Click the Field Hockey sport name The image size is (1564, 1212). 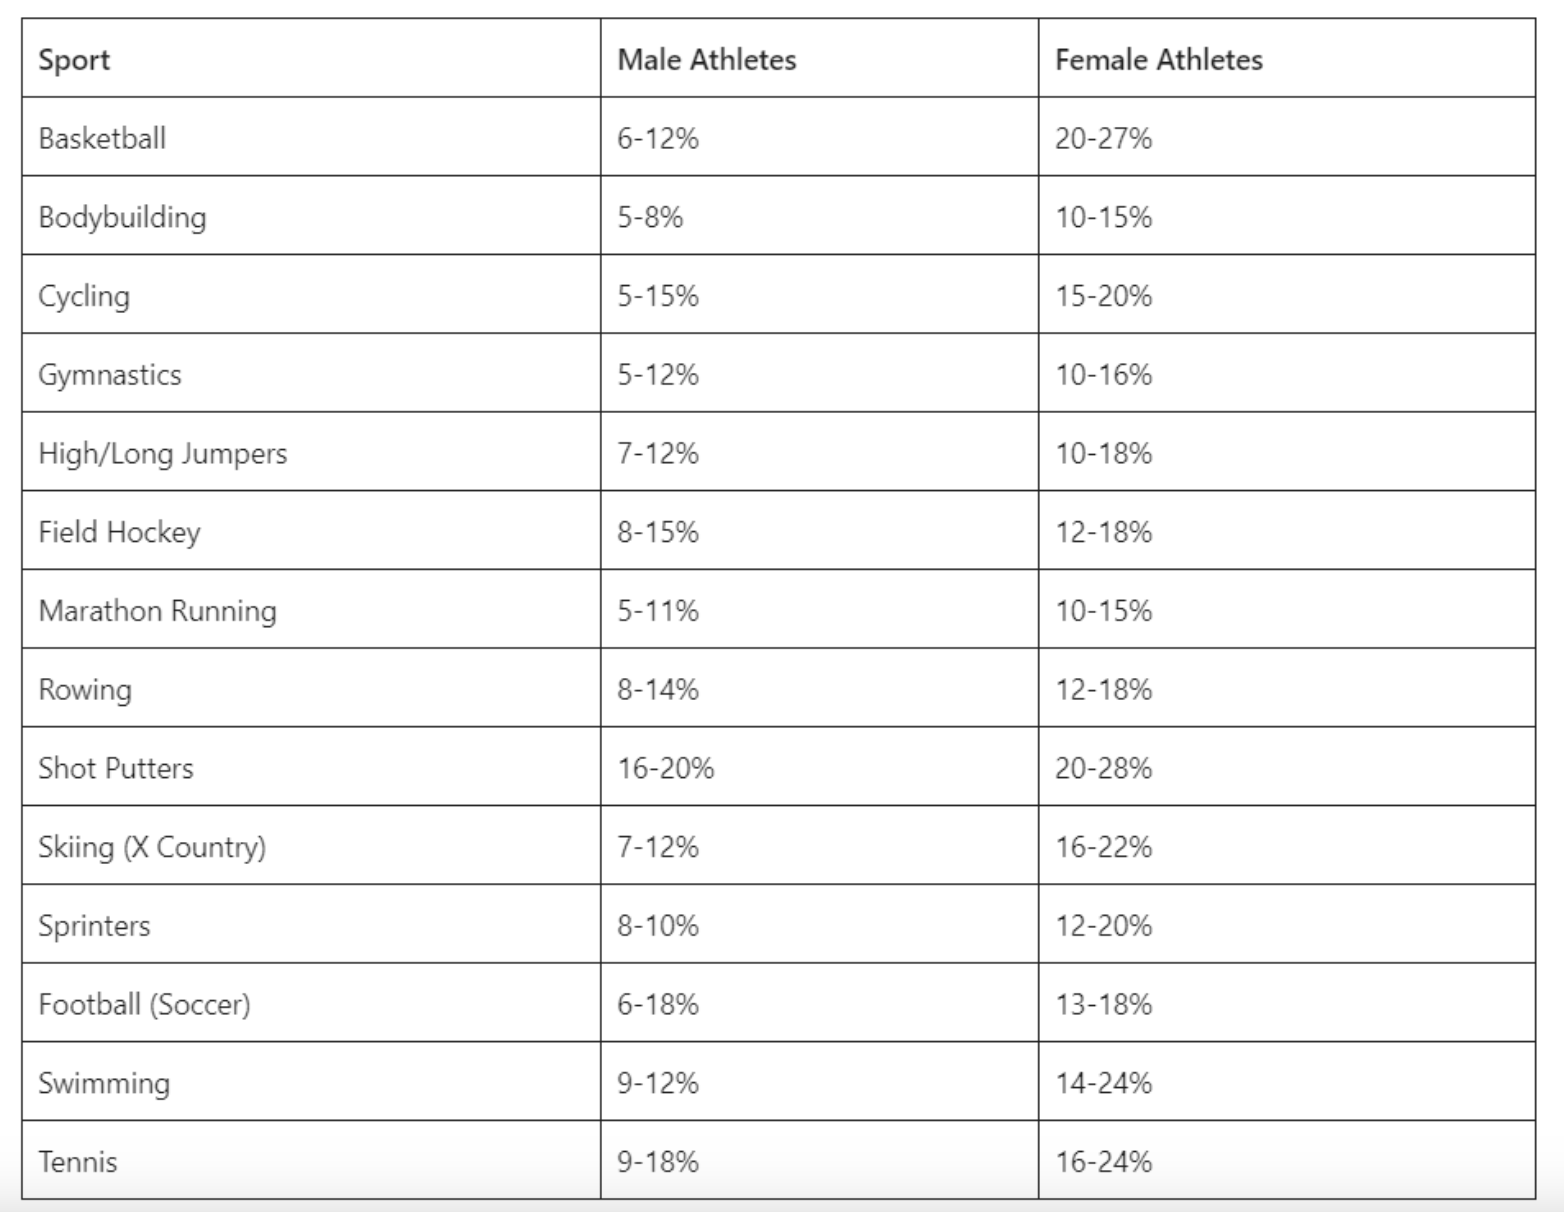[x=119, y=532]
